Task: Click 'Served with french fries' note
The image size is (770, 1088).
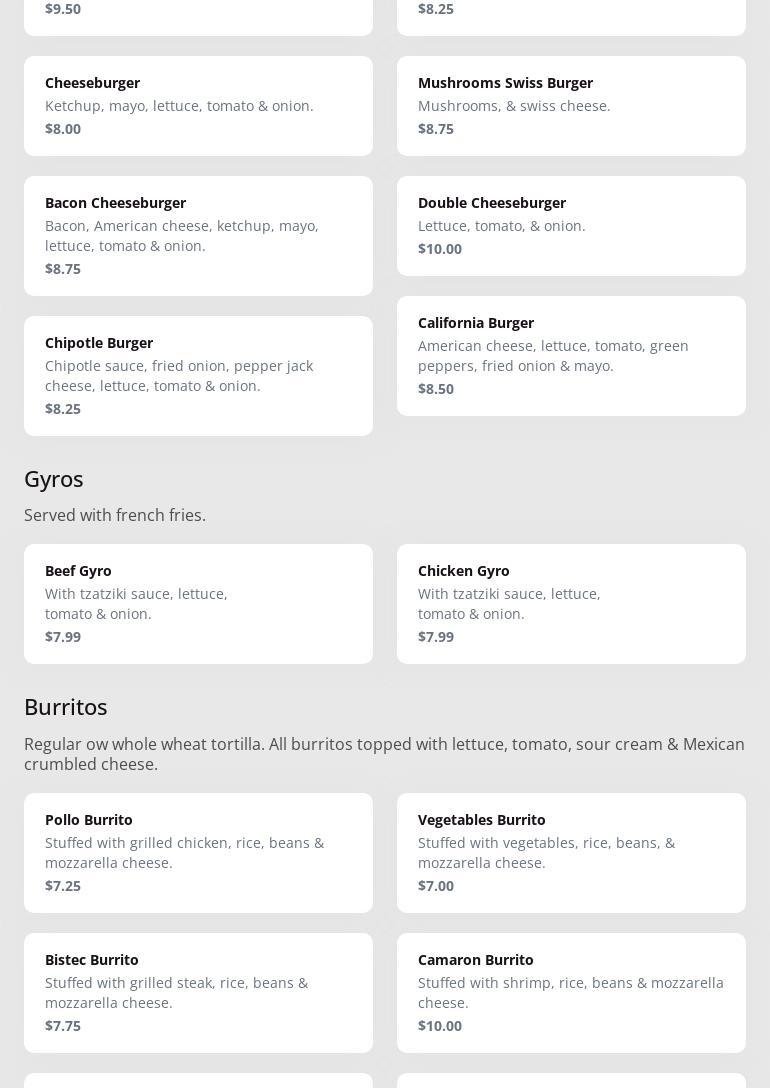Action: click(x=115, y=515)
